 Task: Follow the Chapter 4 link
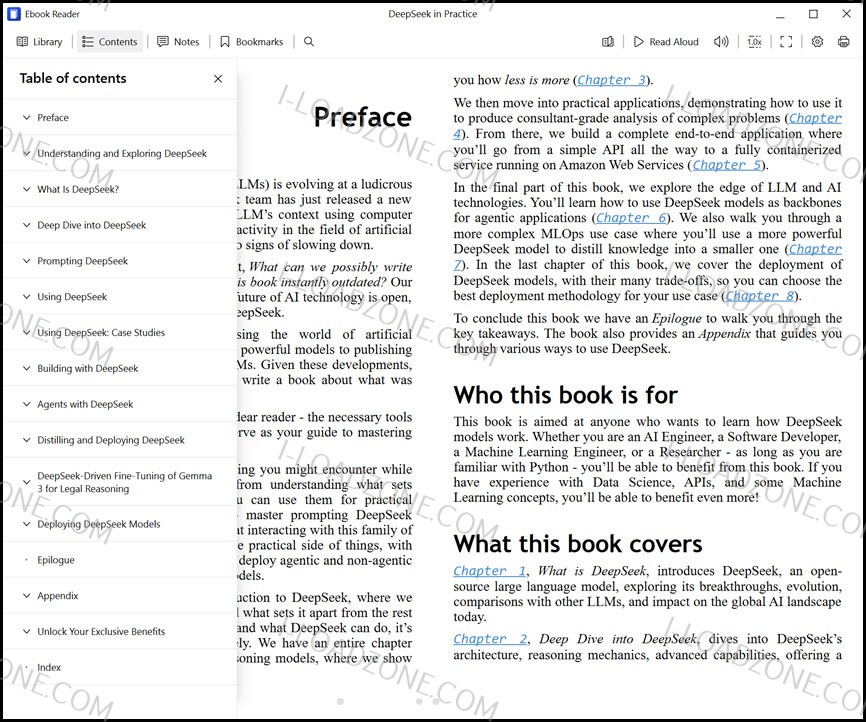coord(815,118)
